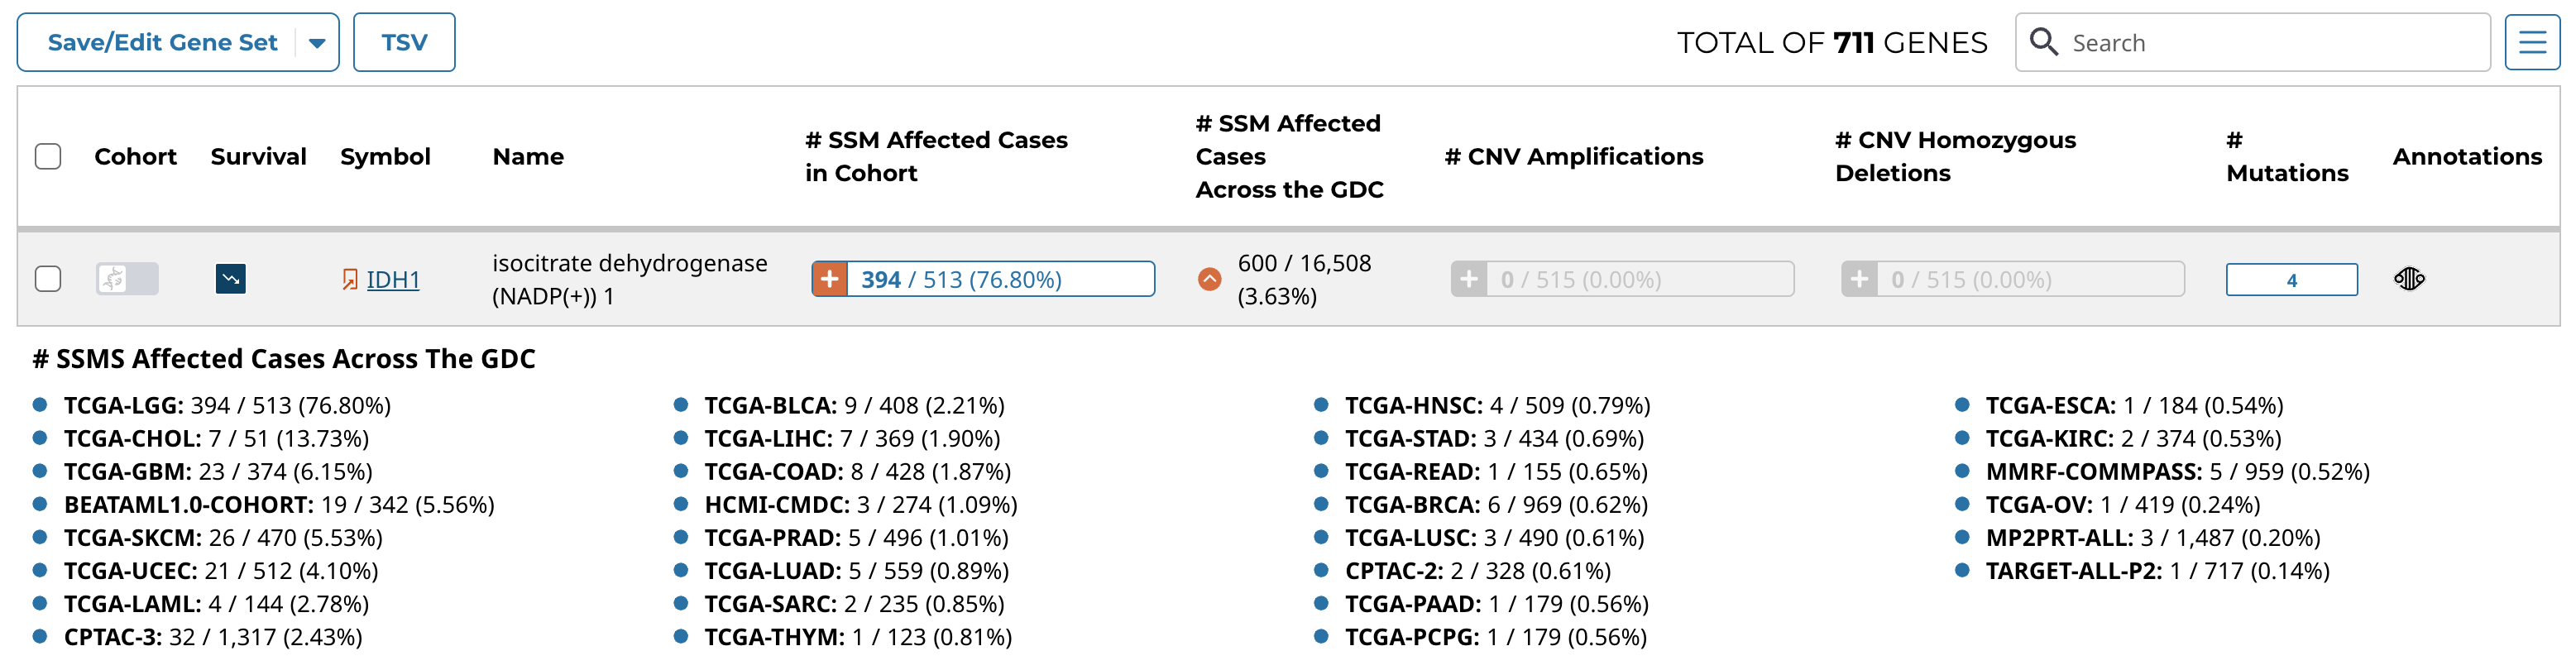Click into the gene Search field

point(2270,43)
